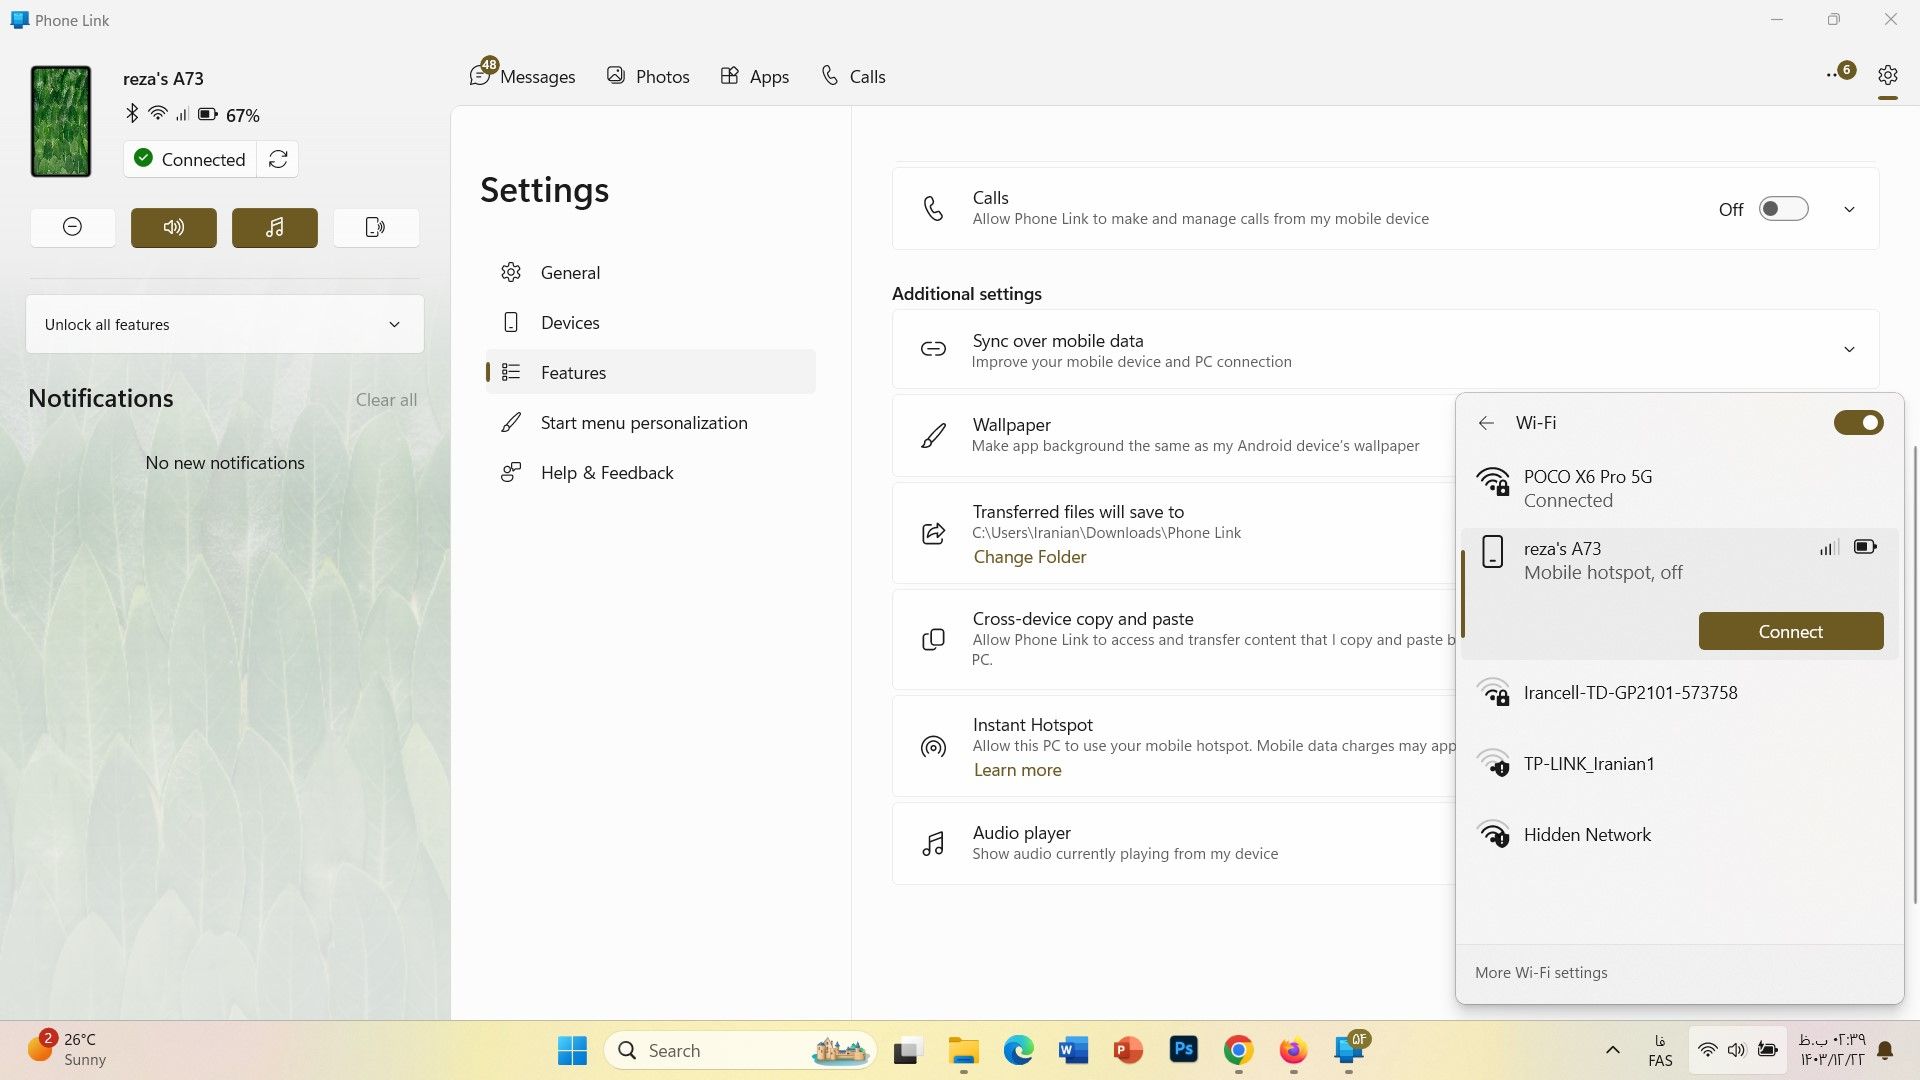Select Features in settings sidebar

(x=650, y=372)
